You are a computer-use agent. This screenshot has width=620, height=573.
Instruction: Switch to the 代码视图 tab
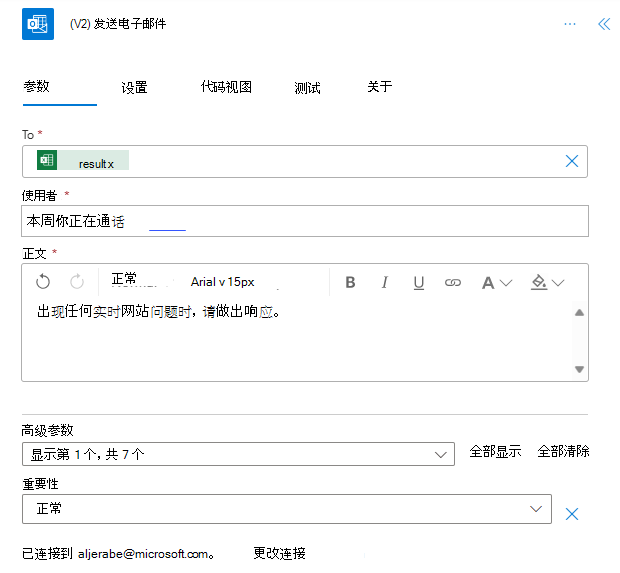(226, 87)
